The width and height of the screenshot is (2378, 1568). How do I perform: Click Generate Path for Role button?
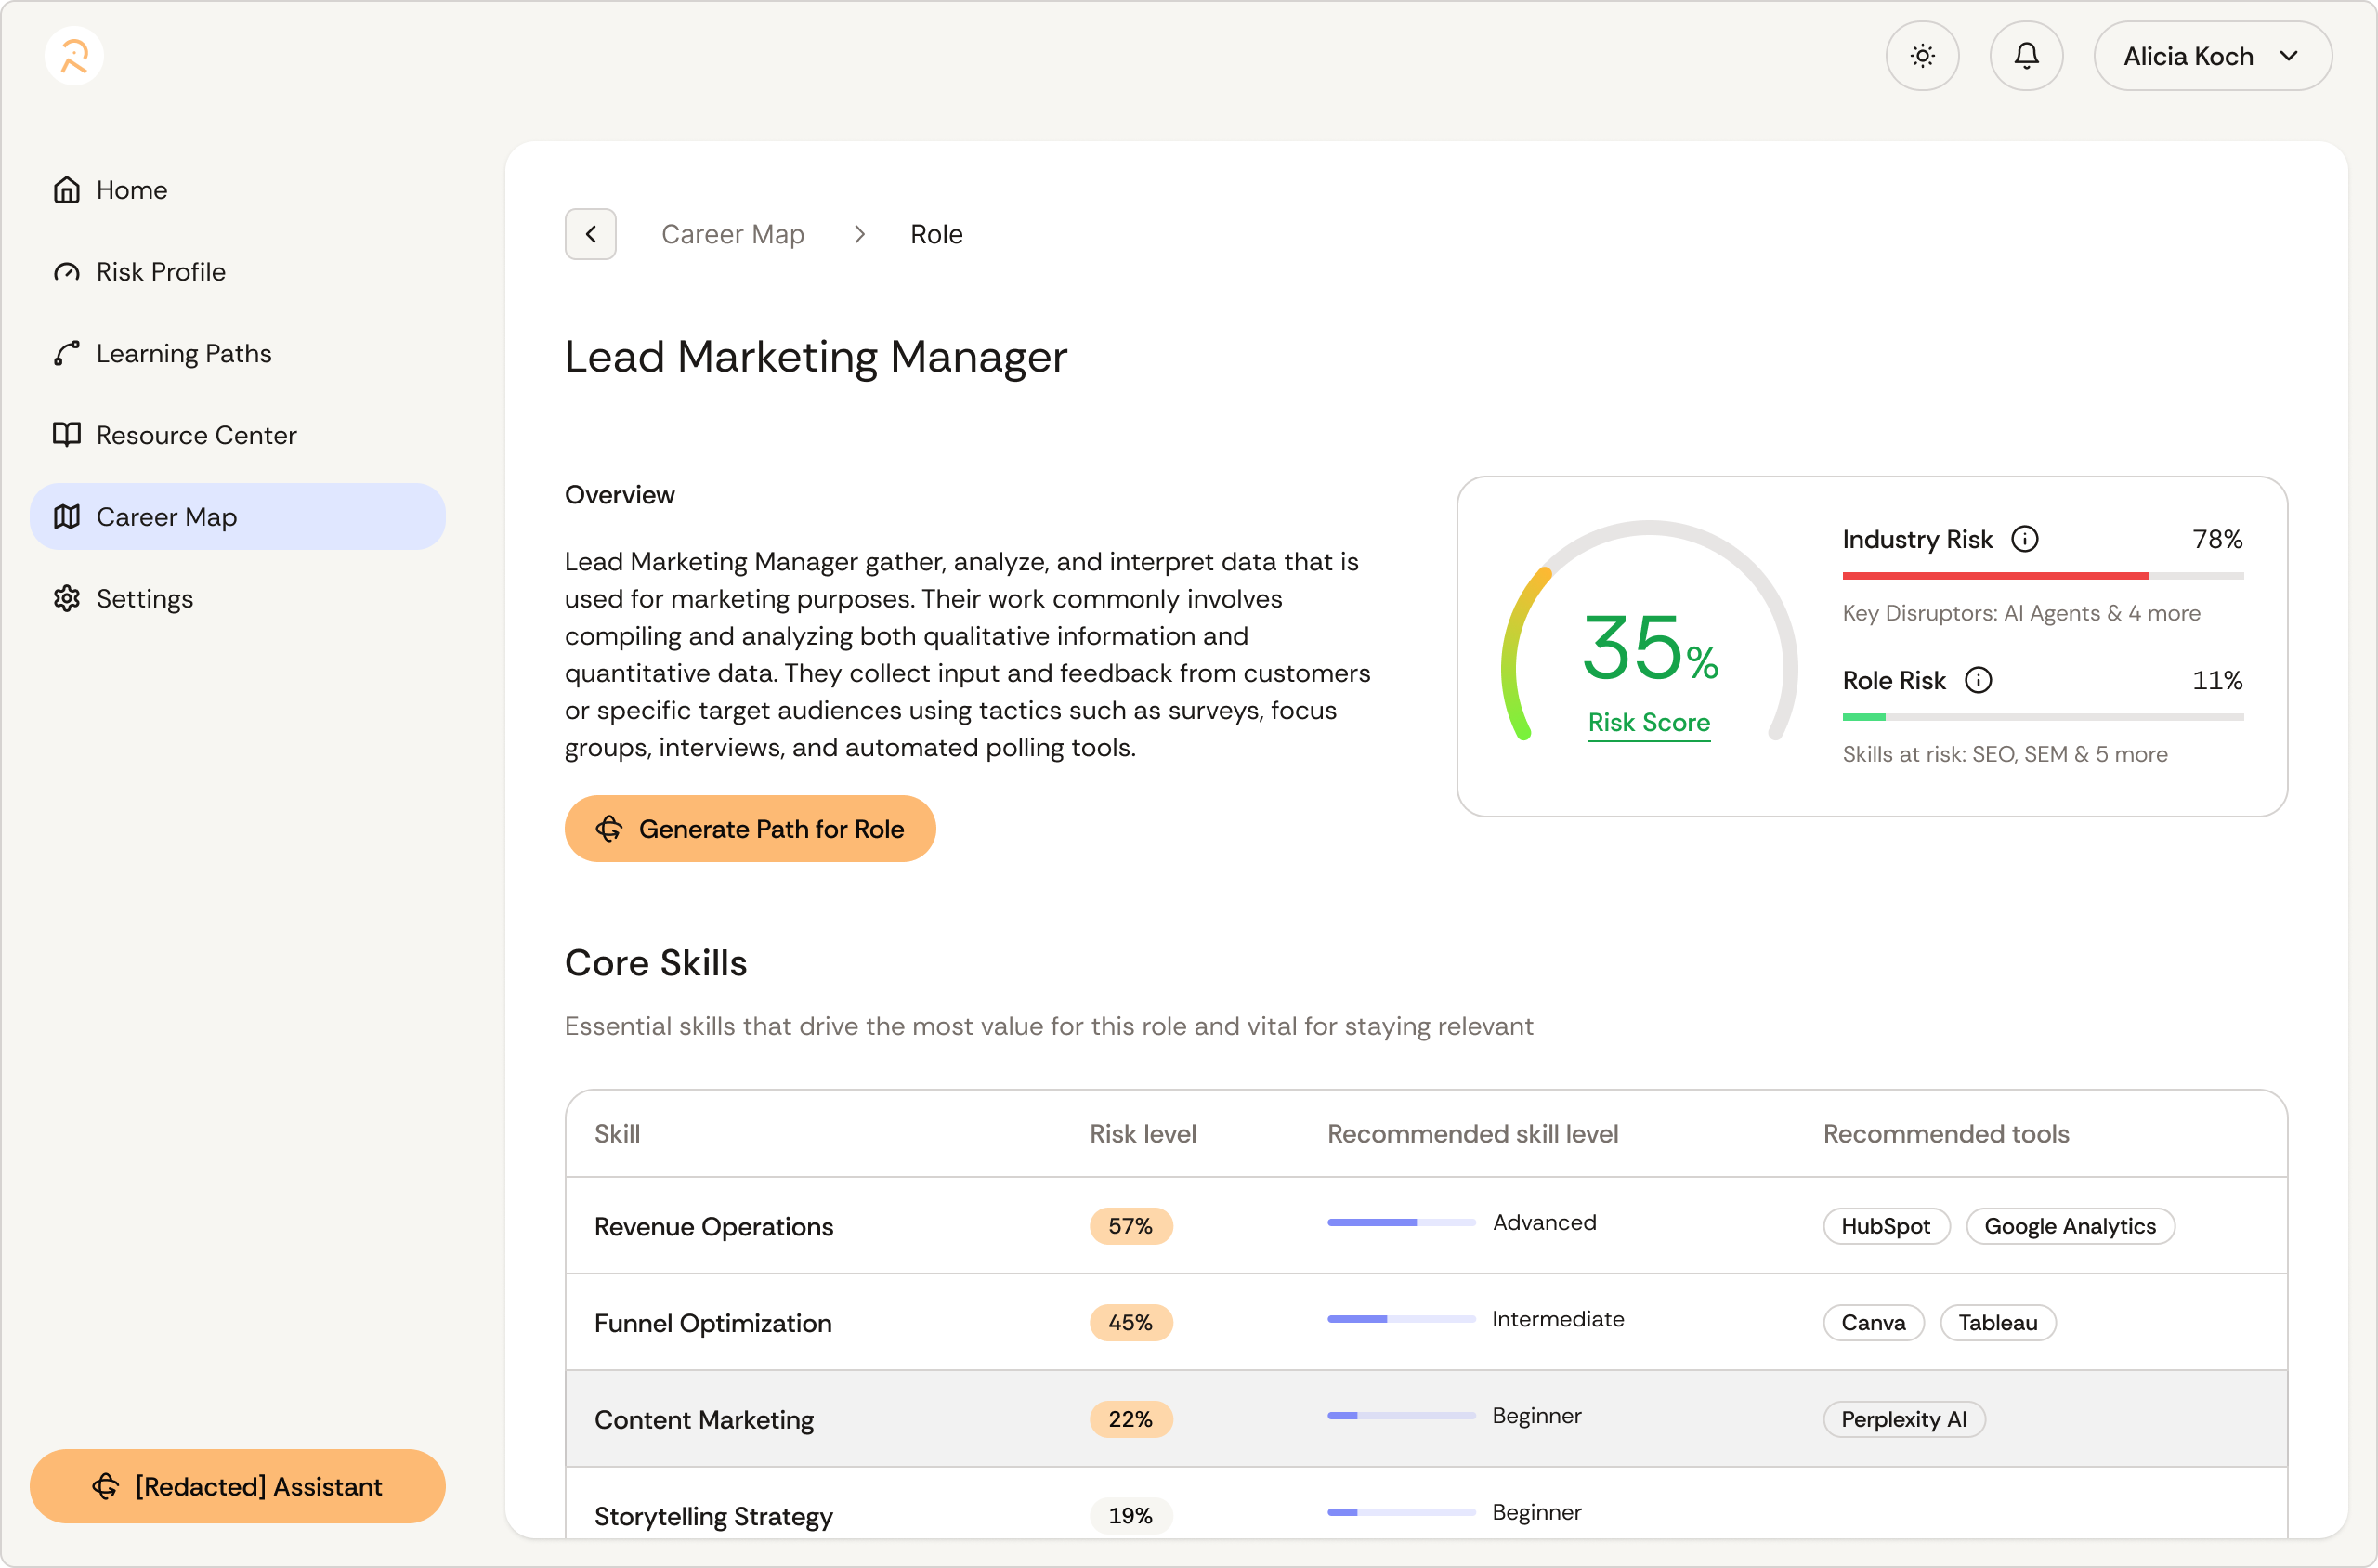749,829
